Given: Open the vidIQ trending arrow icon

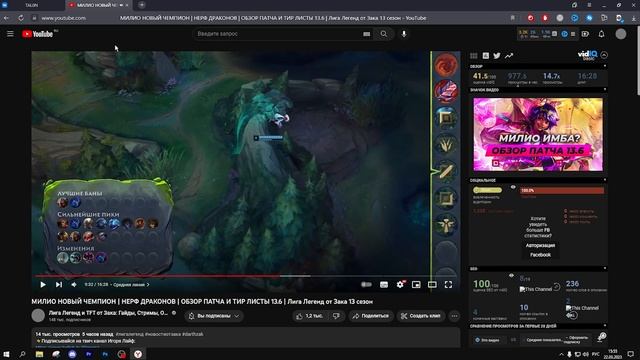Looking at the screenshot, I should 509,56.
